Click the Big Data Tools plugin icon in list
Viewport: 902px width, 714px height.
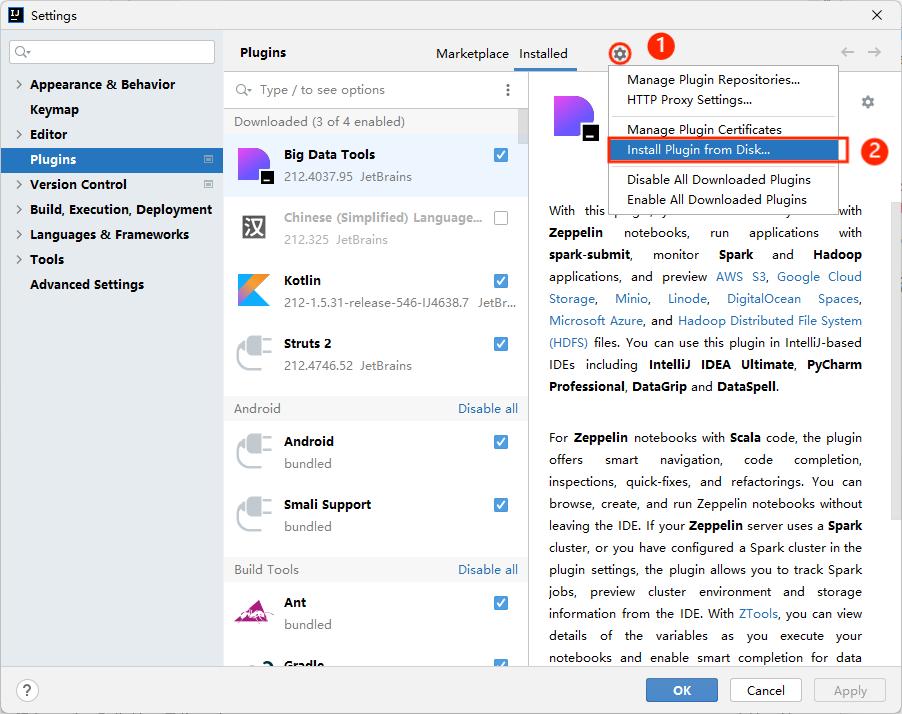click(255, 165)
